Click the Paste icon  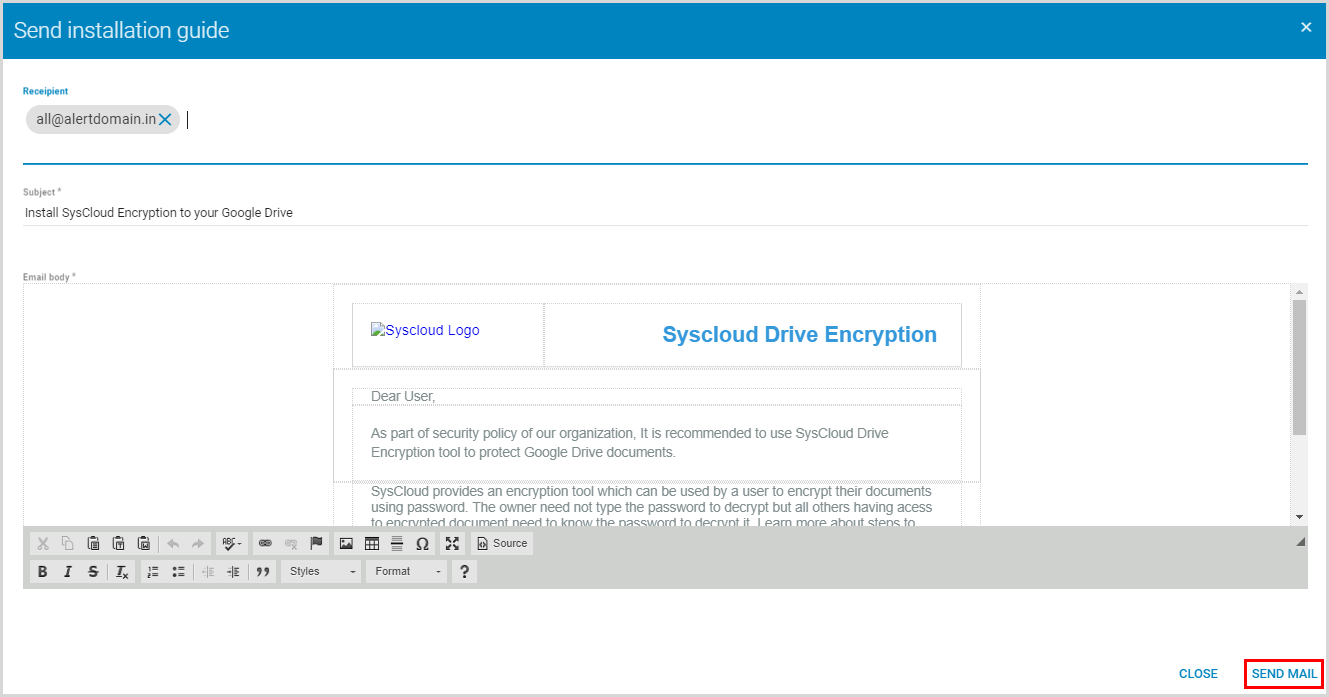coord(93,543)
